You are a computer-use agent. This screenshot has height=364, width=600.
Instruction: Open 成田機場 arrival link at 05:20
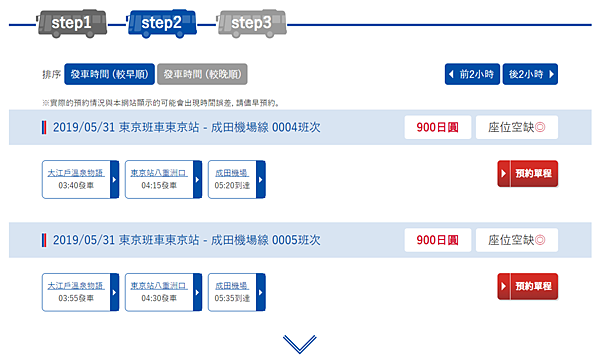(x=232, y=173)
